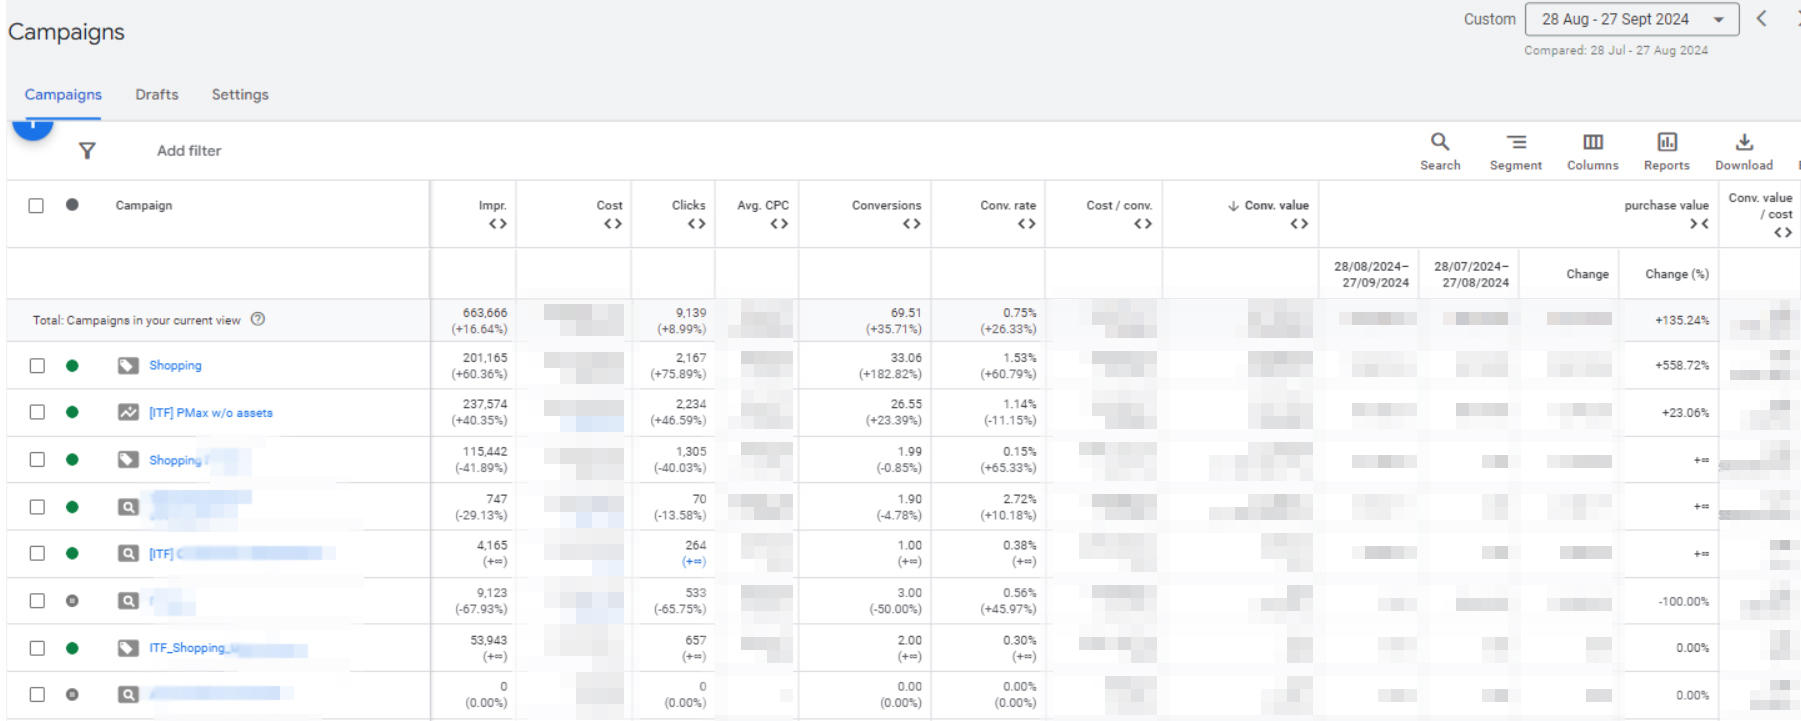Expand the Conversions column comparison arrows

click(911, 224)
